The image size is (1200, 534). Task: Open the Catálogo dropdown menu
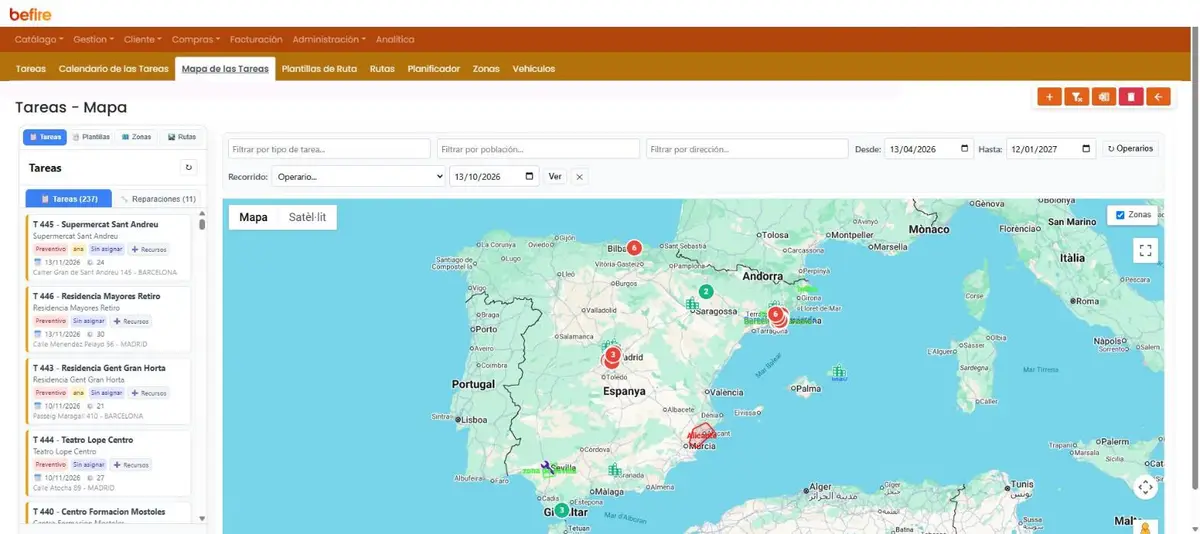pyautogui.click(x=39, y=40)
